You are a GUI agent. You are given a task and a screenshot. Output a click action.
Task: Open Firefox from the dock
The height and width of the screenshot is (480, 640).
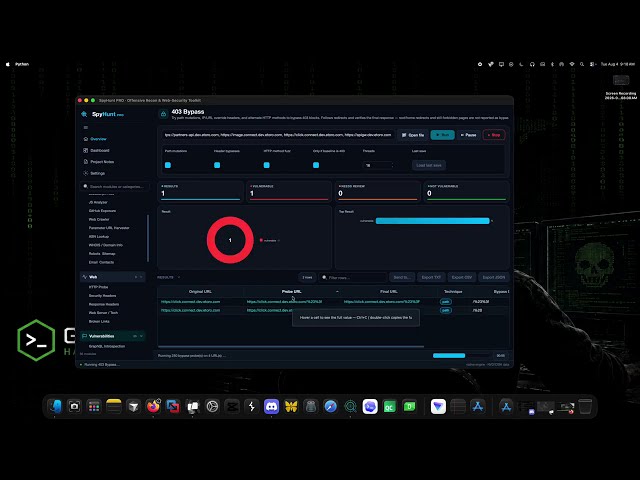(x=153, y=407)
